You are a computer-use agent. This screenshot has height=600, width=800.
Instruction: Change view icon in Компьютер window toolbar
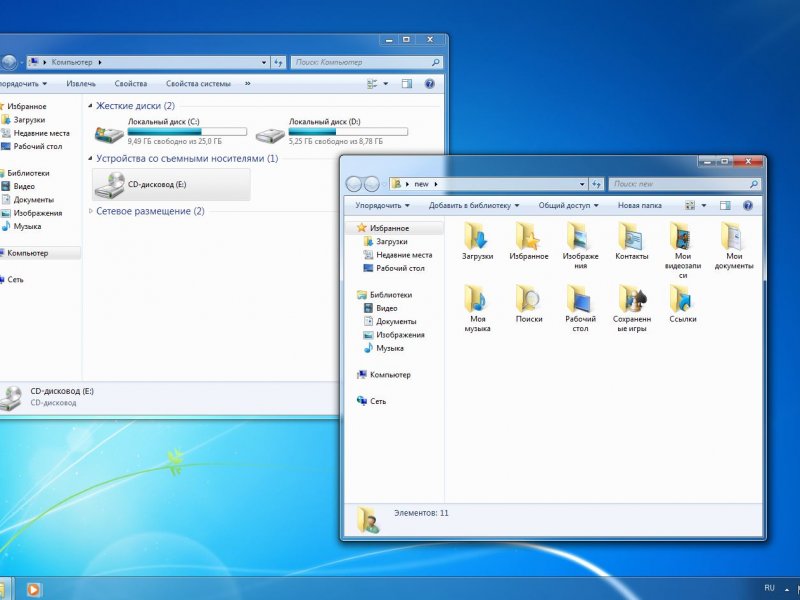372,84
